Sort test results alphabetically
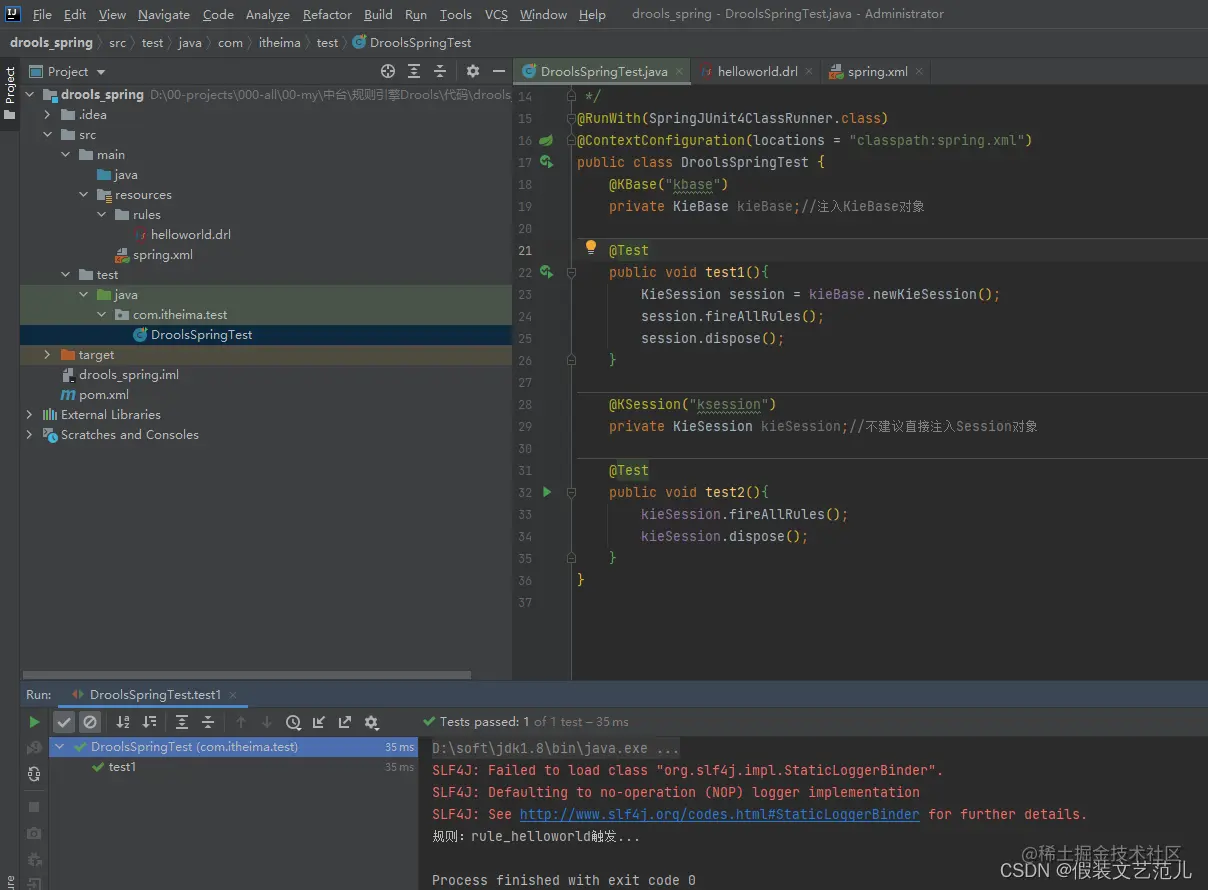Image resolution: width=1208 pixels, height=890 pixels. pos(123,722)
